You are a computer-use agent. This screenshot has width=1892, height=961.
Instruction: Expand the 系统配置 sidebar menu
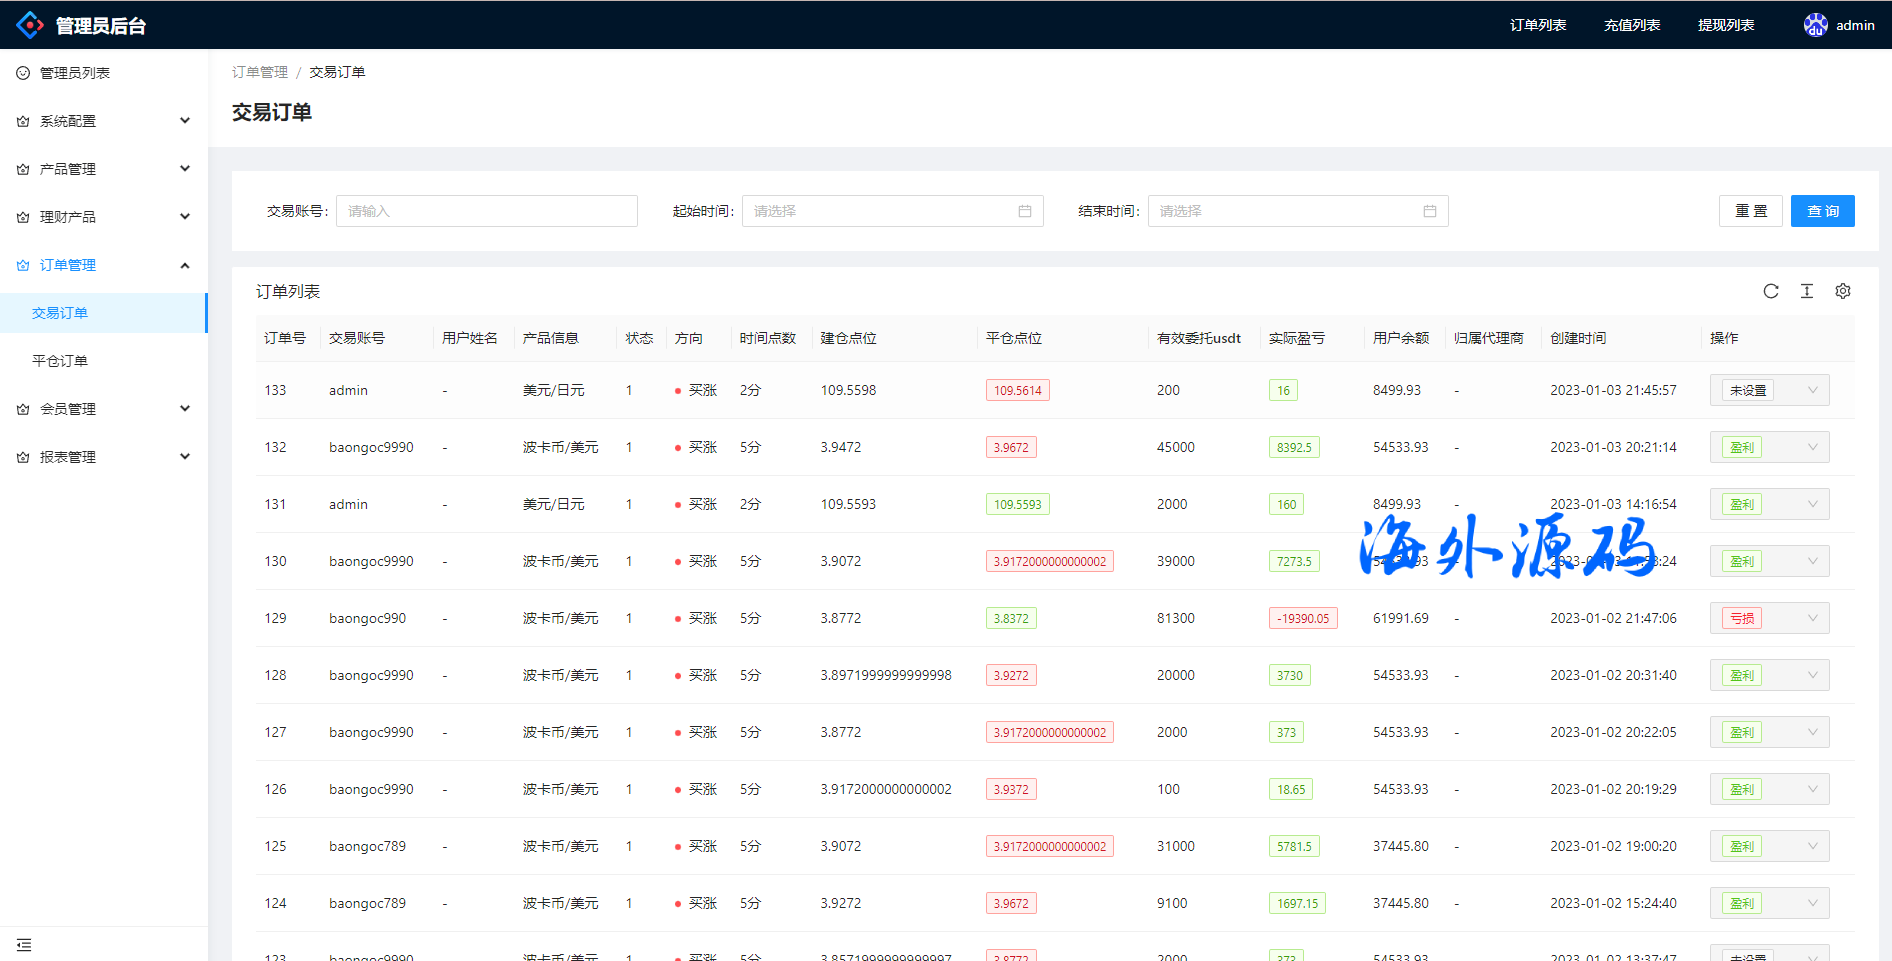104,121
